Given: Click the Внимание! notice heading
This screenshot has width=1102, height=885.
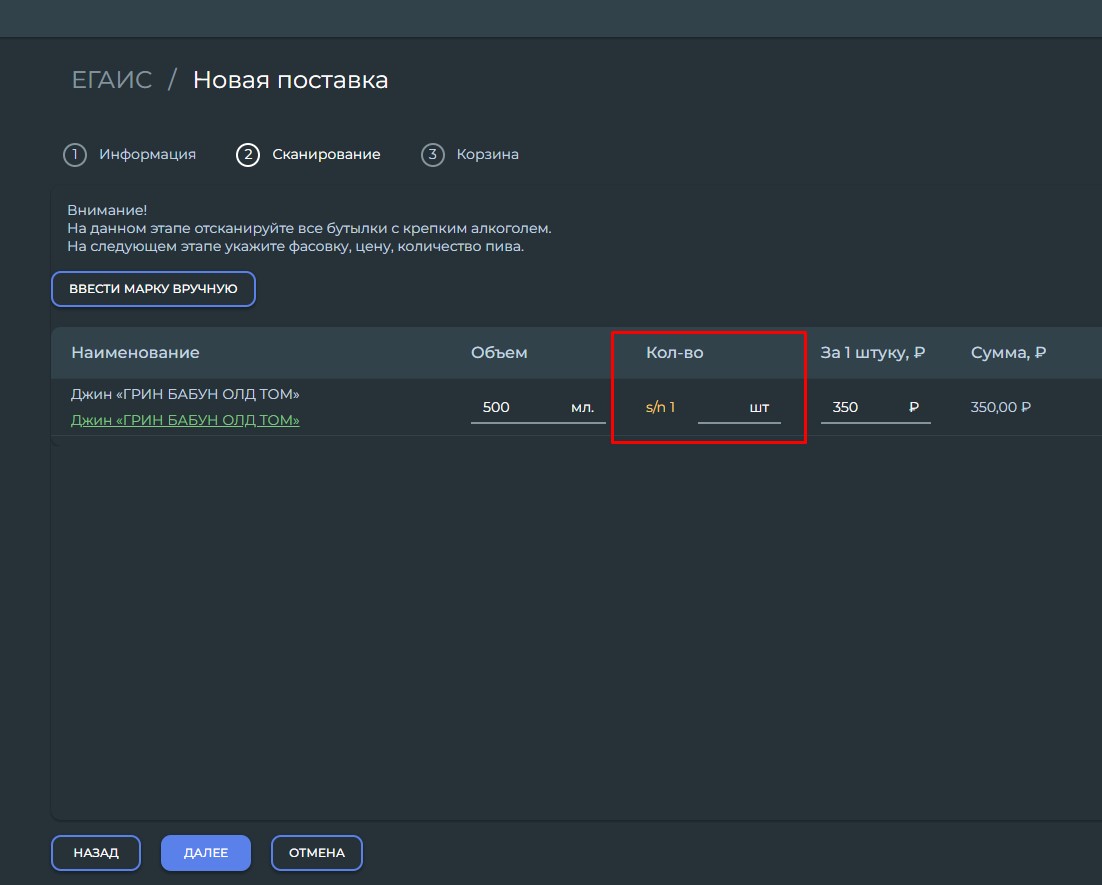Looking at the screenshot, I should click(x=107, y=210).
